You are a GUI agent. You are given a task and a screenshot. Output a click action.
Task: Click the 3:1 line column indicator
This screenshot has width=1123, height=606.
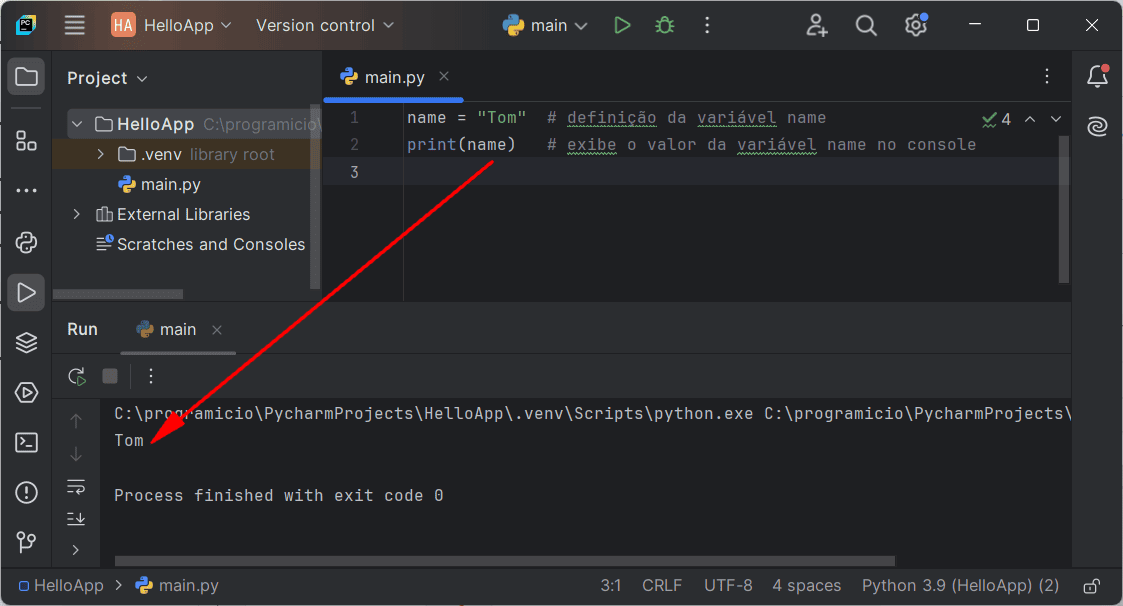pyautogui.click(x=611, y=586)
